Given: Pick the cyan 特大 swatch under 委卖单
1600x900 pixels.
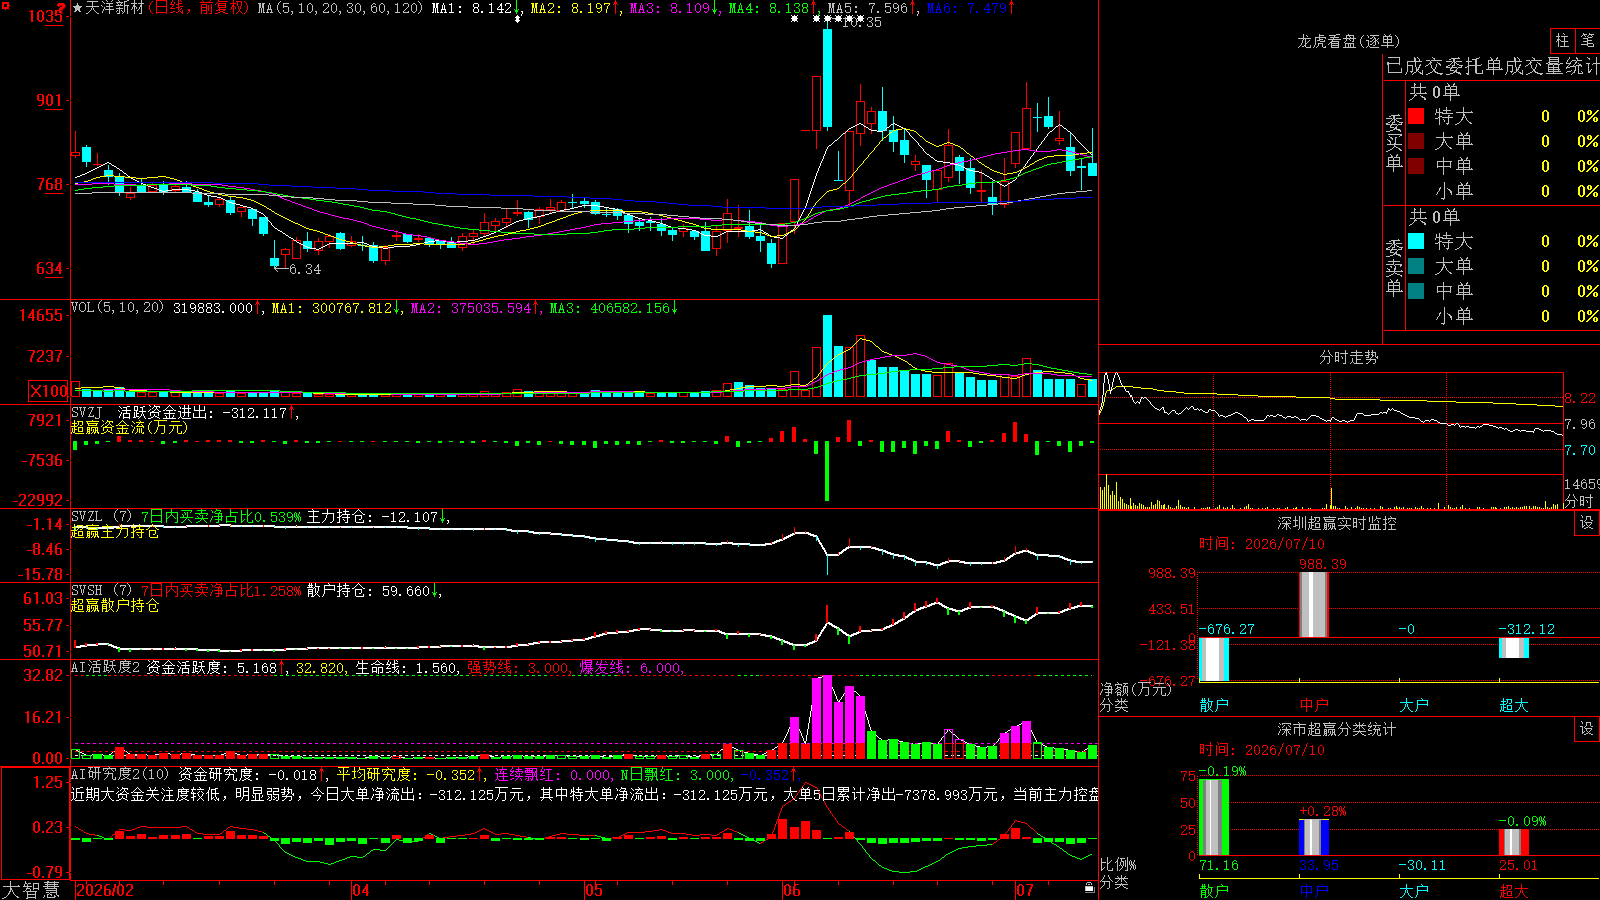Looking at the screenshot, I should 1416,241.
